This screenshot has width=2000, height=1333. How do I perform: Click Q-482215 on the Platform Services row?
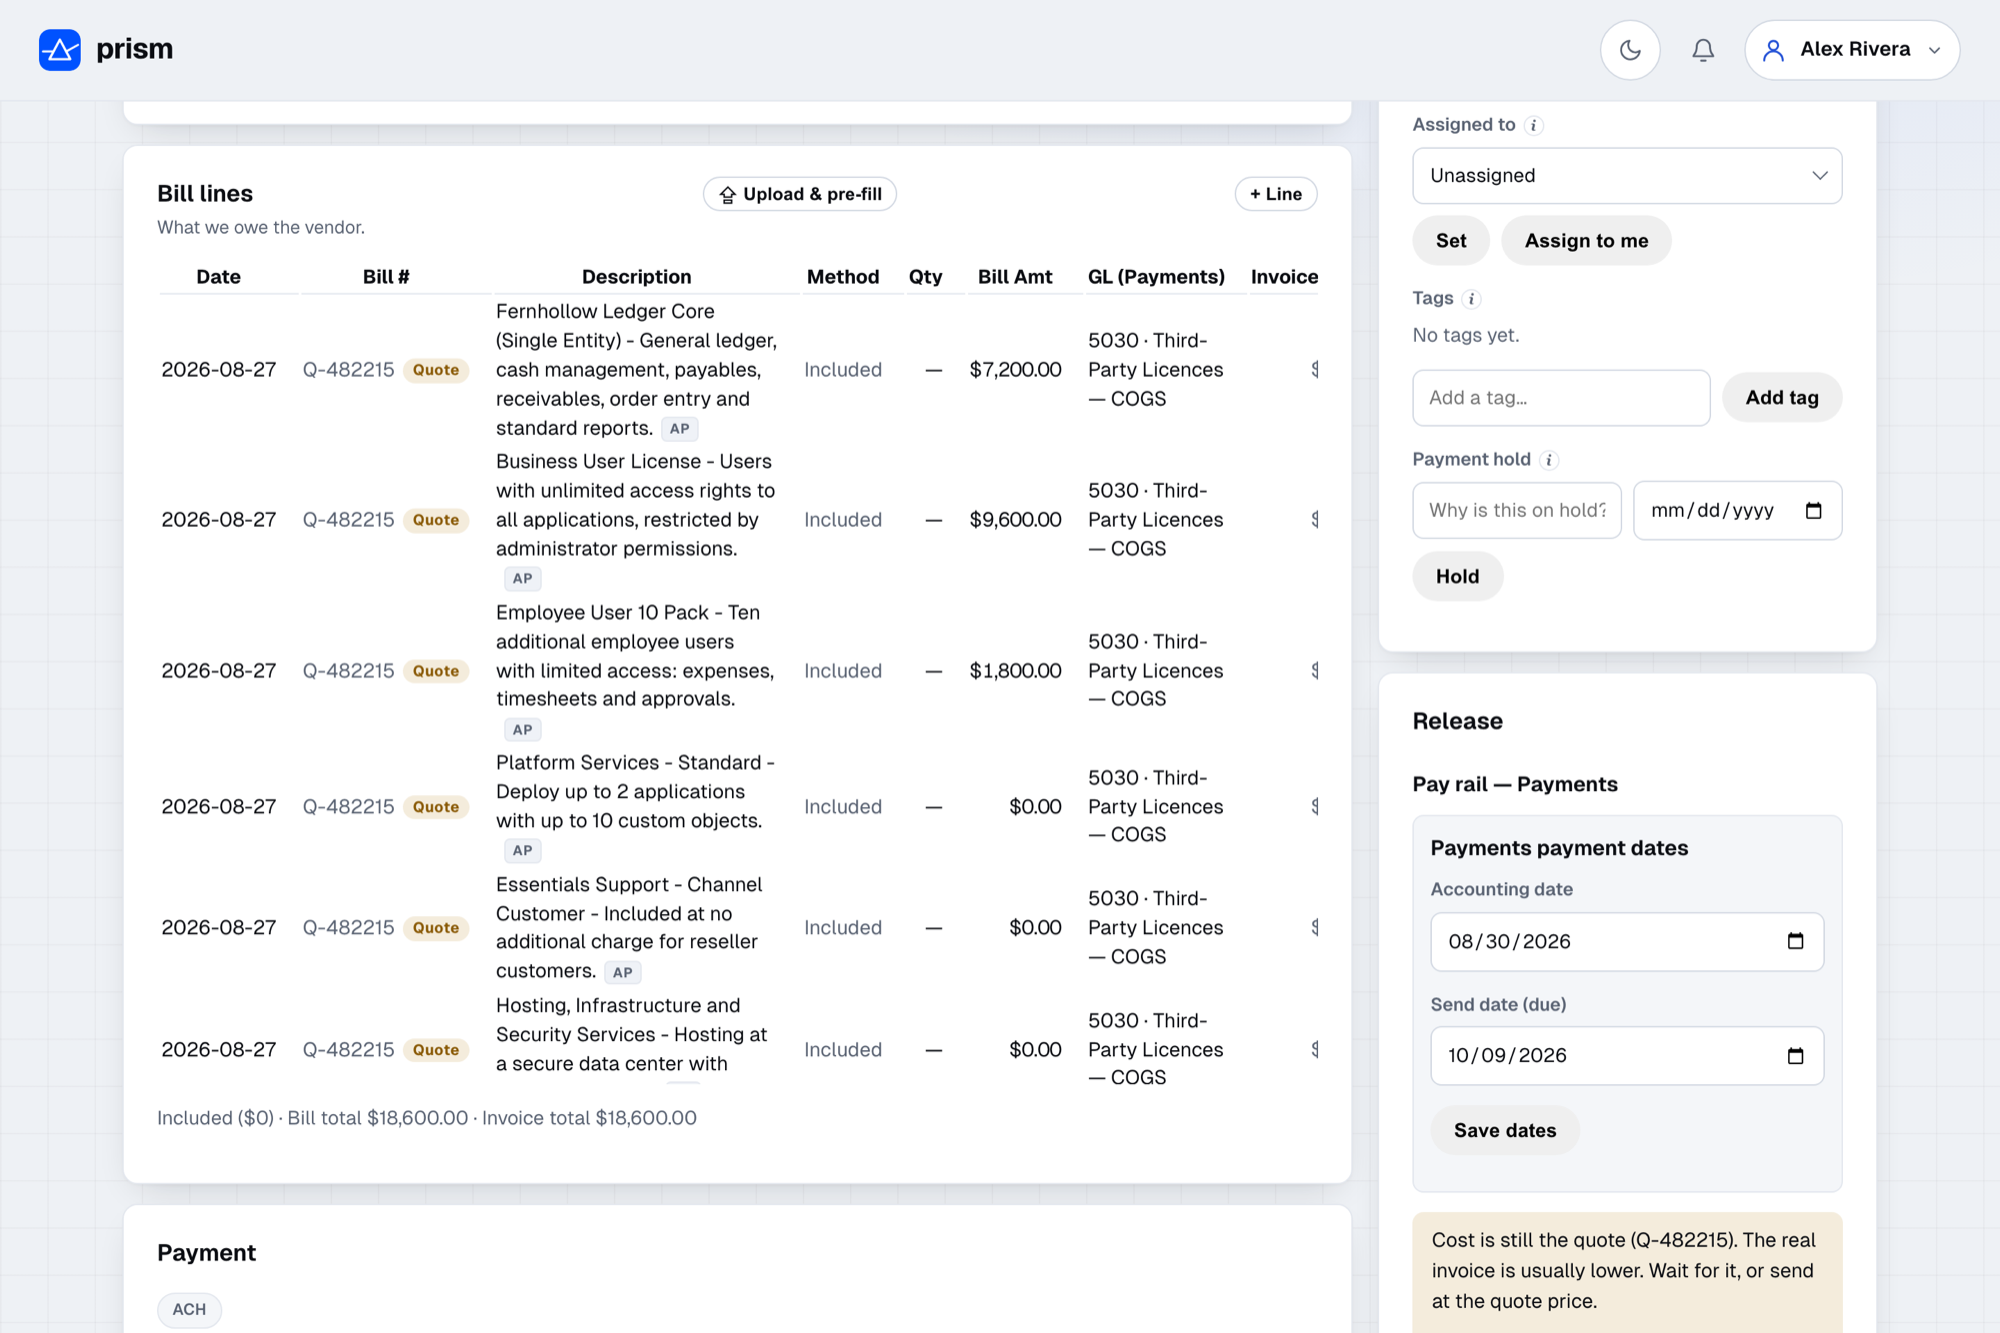coord(348,807)
